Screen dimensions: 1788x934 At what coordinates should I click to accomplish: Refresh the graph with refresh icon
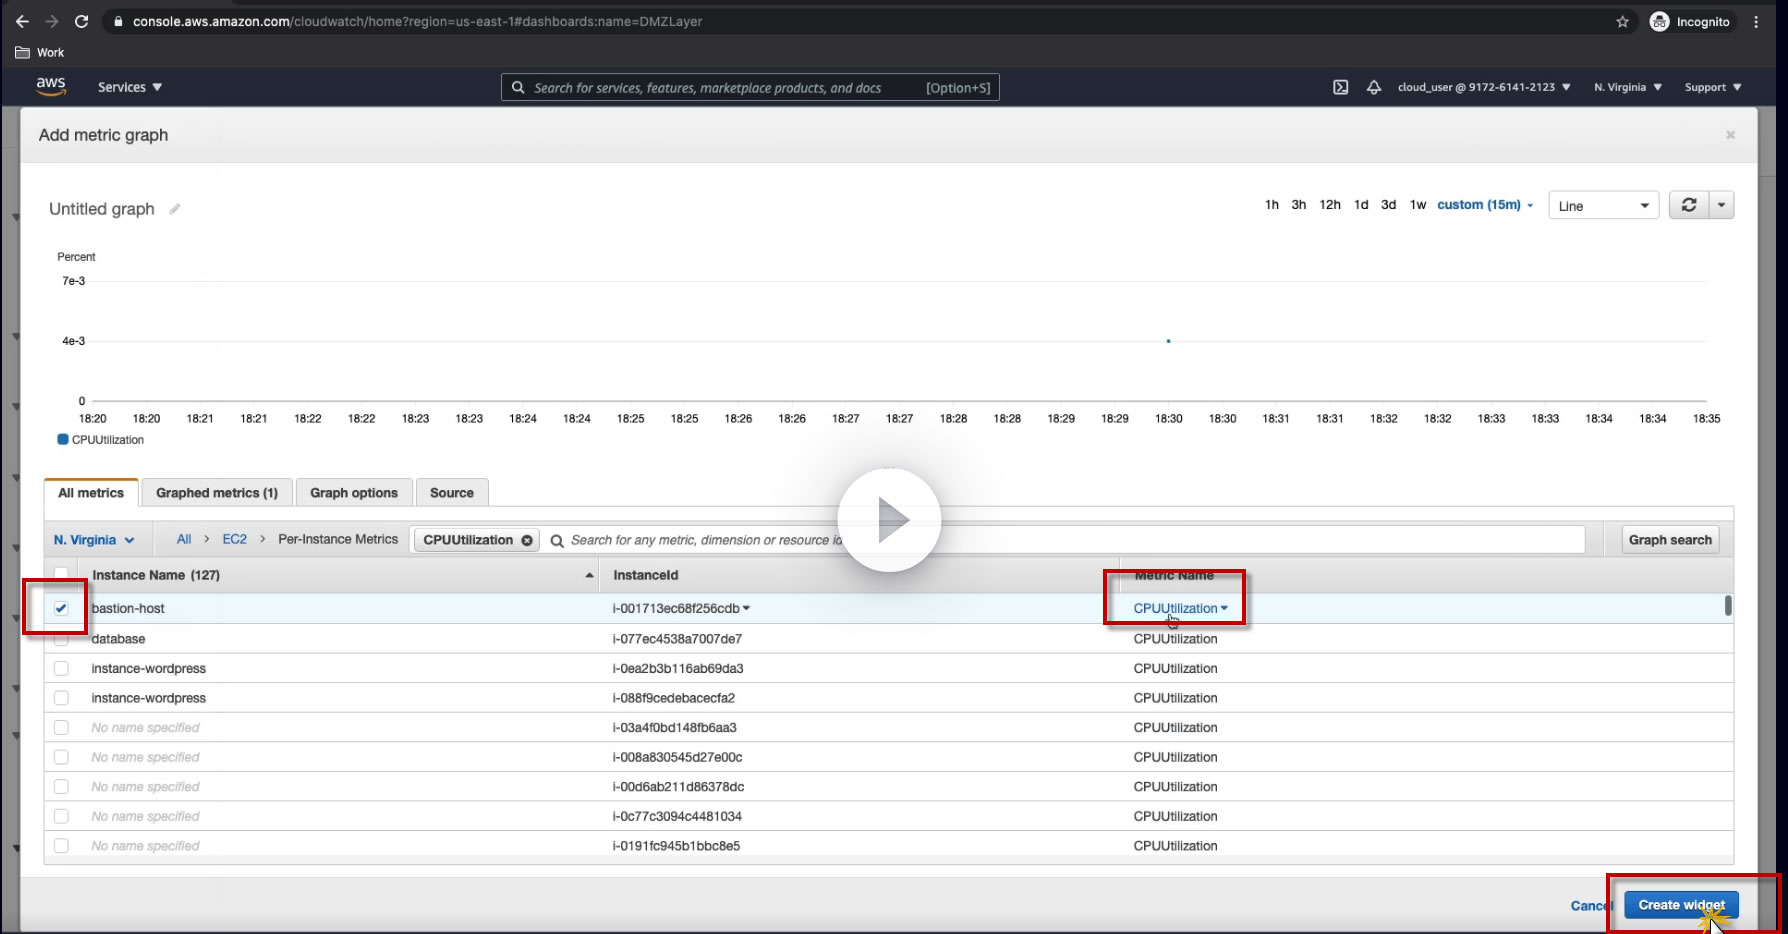coord(1689,205)
